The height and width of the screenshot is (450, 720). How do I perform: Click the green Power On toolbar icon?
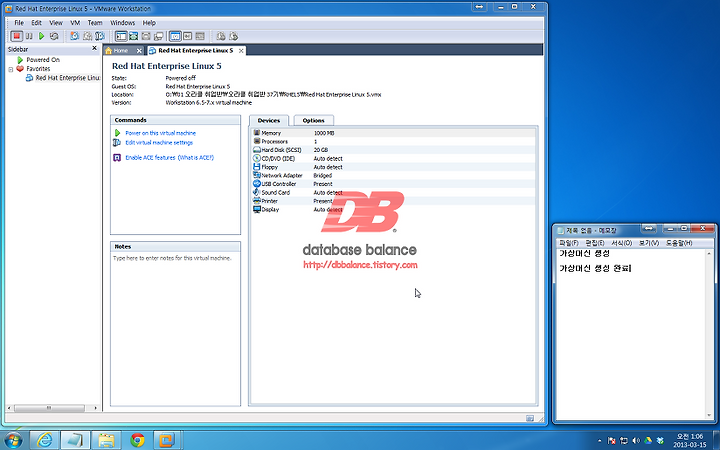[x=41, y=36]
